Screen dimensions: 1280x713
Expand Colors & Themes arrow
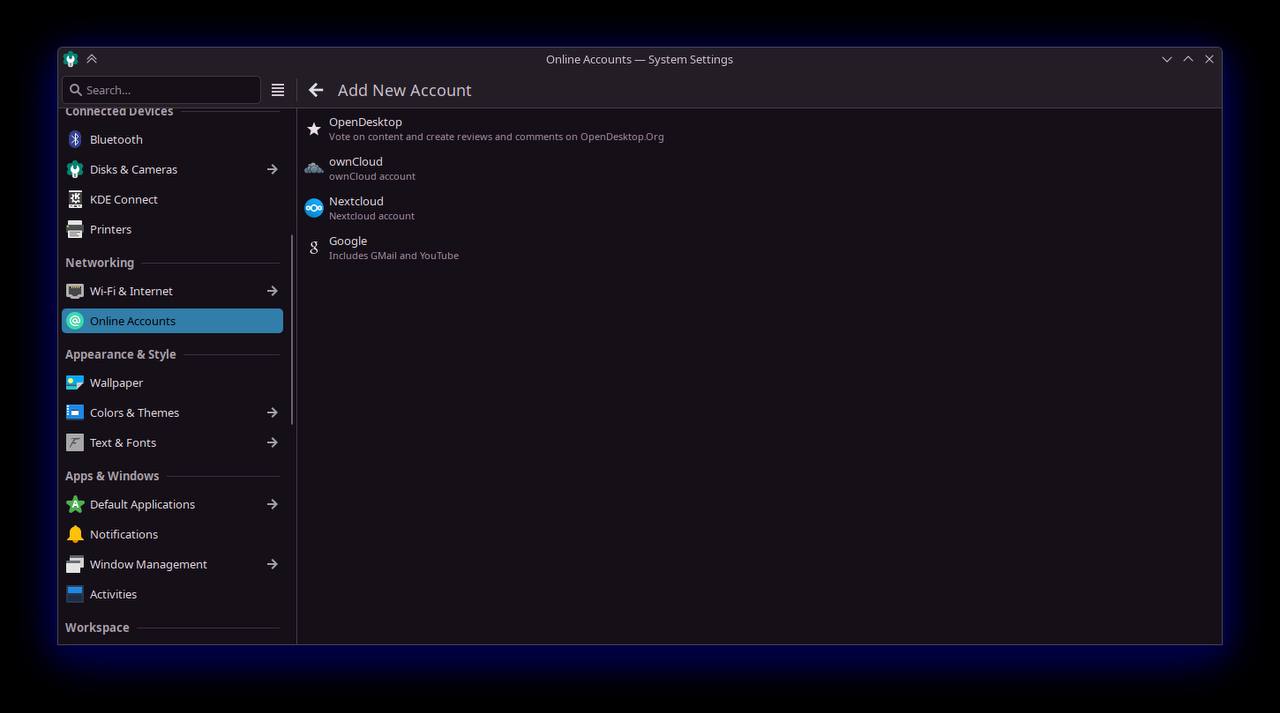pos(272,413)
